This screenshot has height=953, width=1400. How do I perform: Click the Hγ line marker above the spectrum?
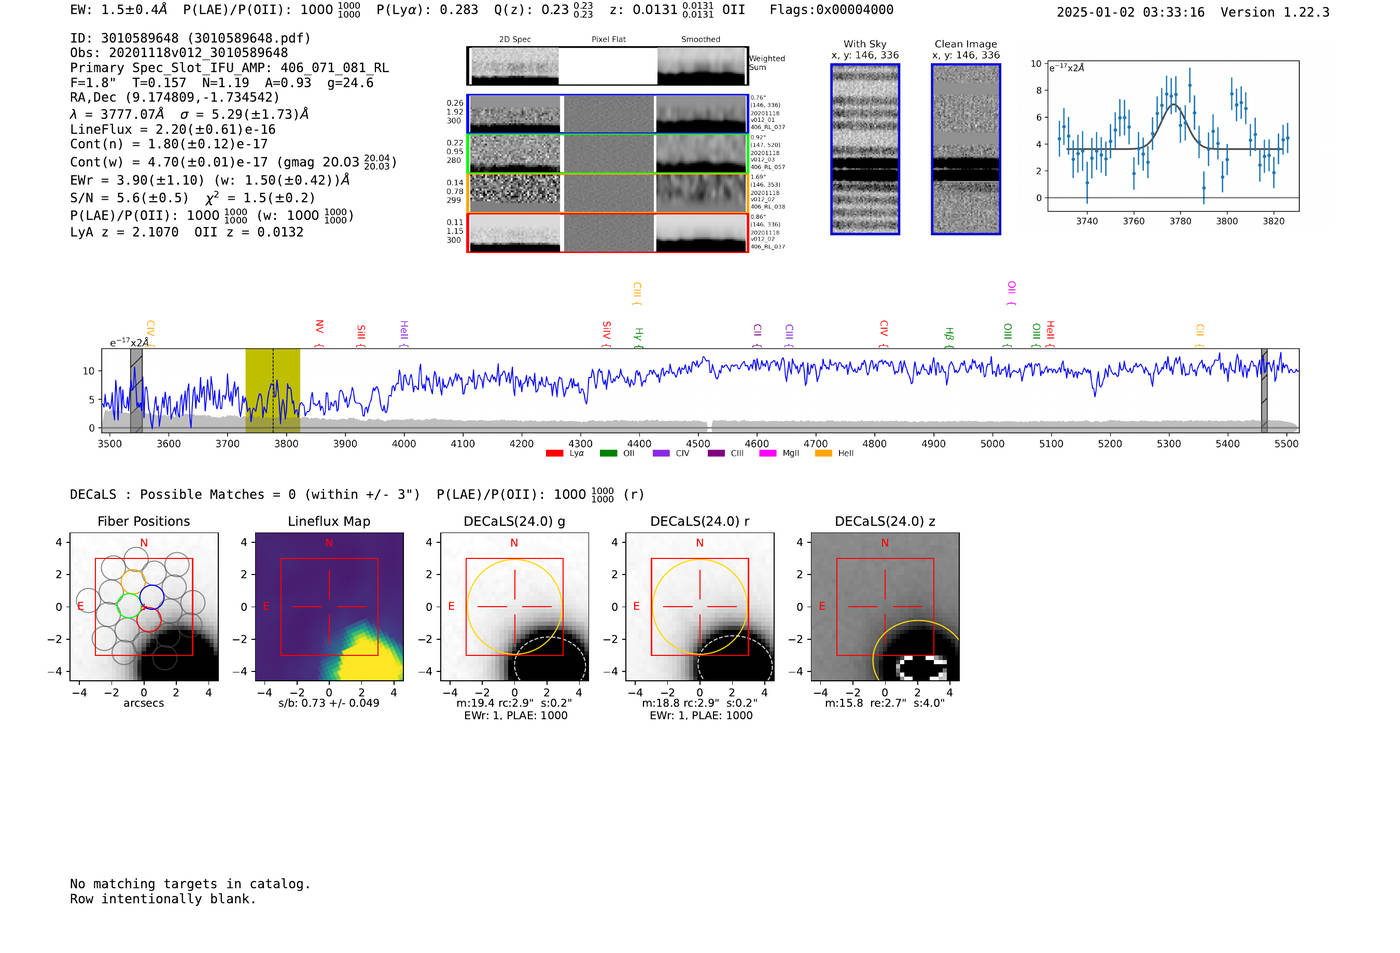pyautogui.click(x=638, y=338)
